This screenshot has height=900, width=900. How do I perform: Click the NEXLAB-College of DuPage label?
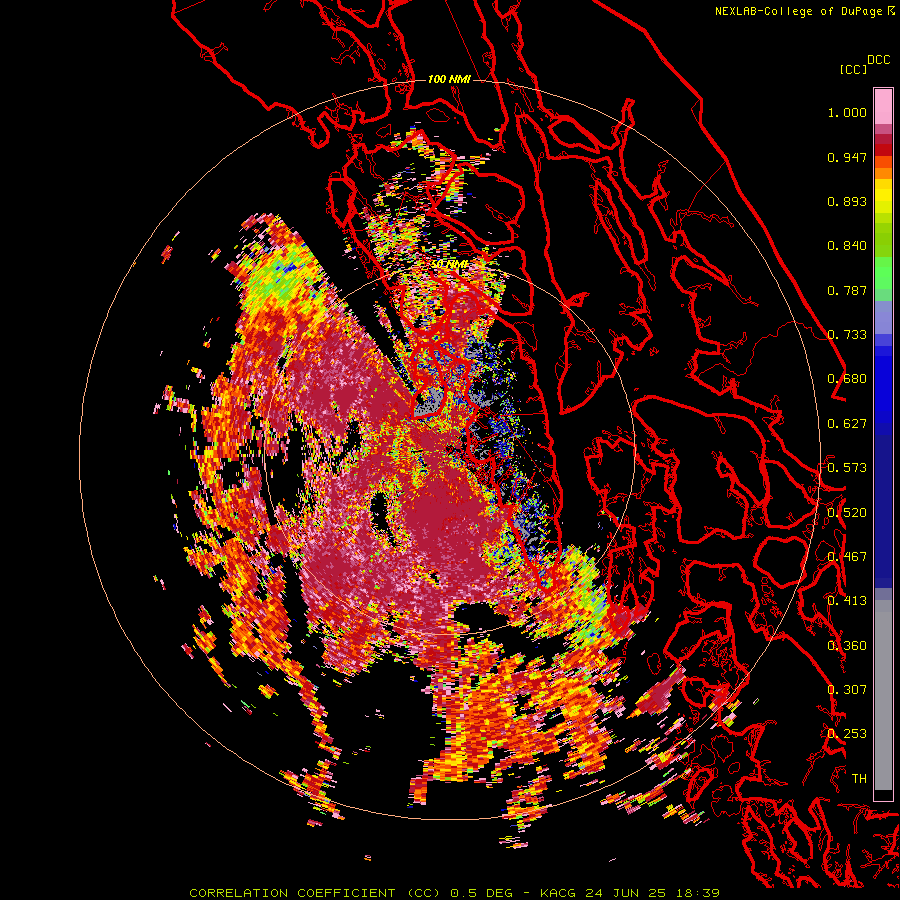[801, 11]
